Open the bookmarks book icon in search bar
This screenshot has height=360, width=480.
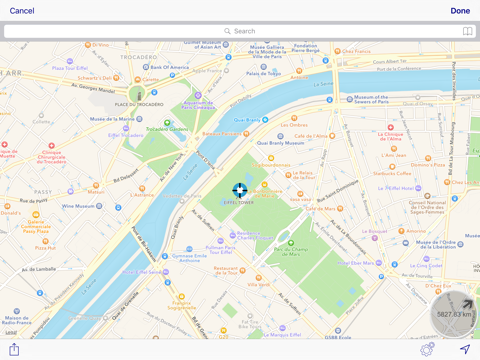pos(467,31)
